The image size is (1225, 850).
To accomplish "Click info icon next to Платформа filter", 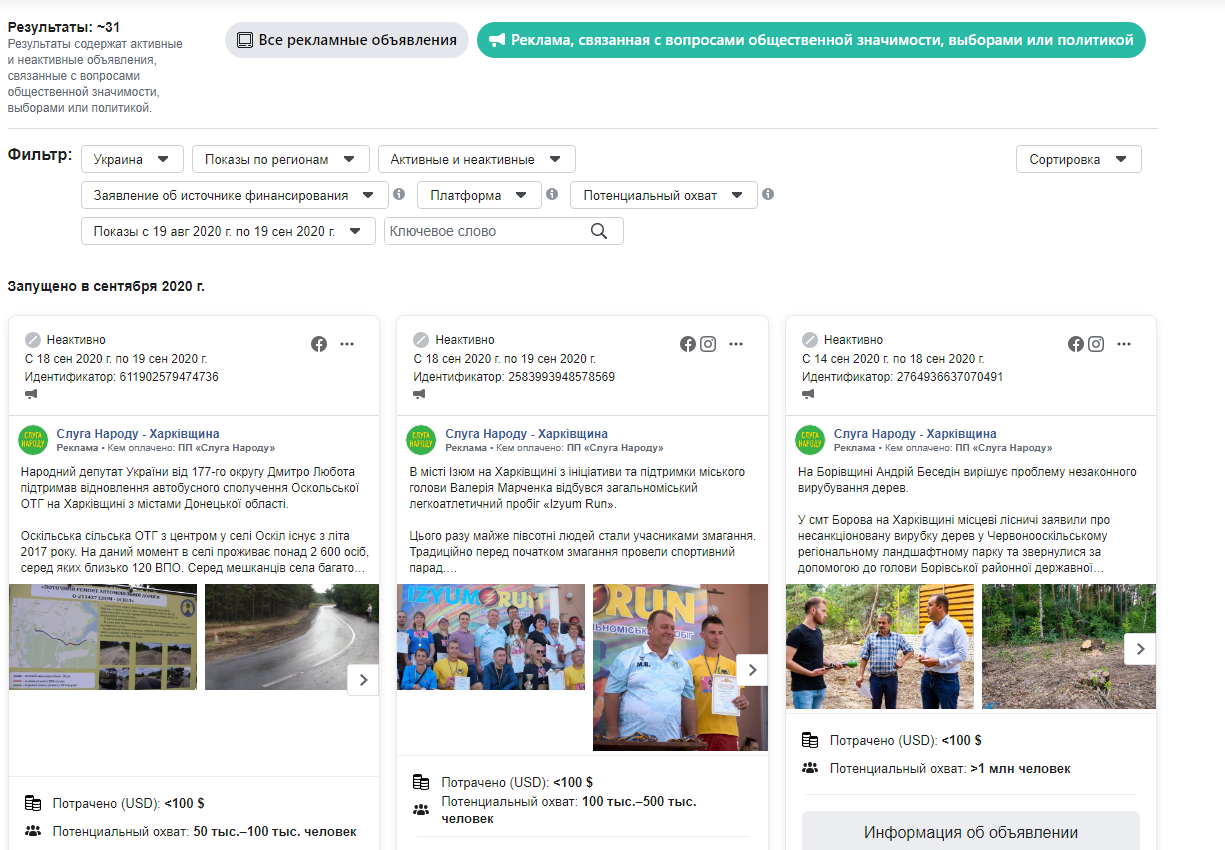I will coord(552,194).
